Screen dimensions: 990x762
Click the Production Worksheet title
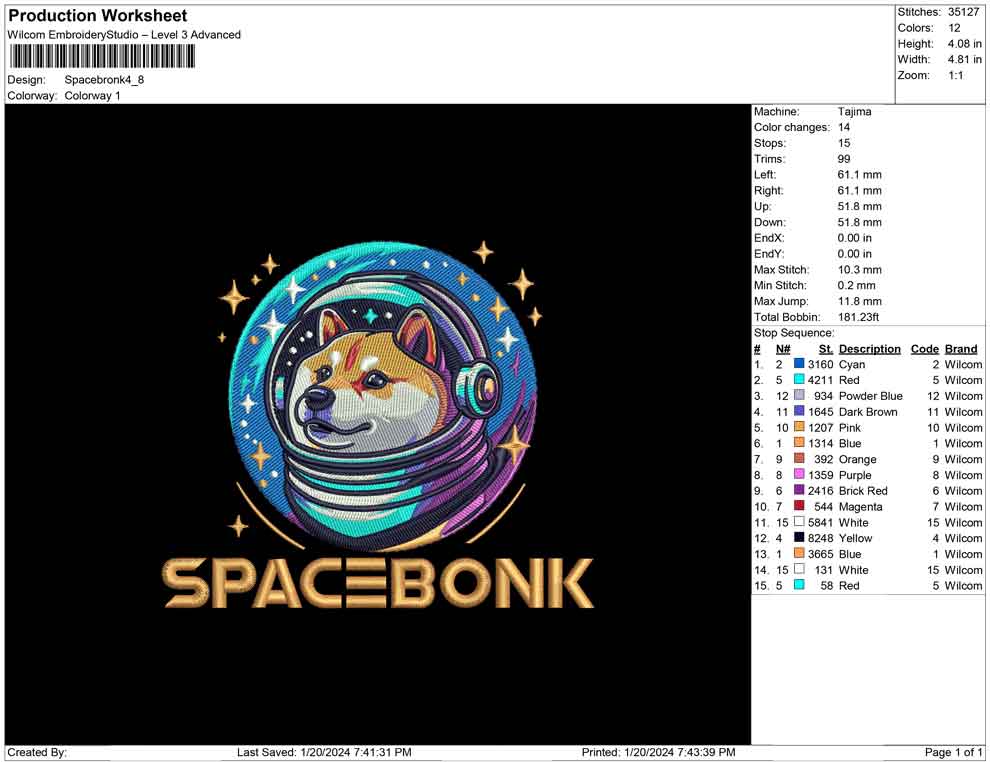(97, 16)
